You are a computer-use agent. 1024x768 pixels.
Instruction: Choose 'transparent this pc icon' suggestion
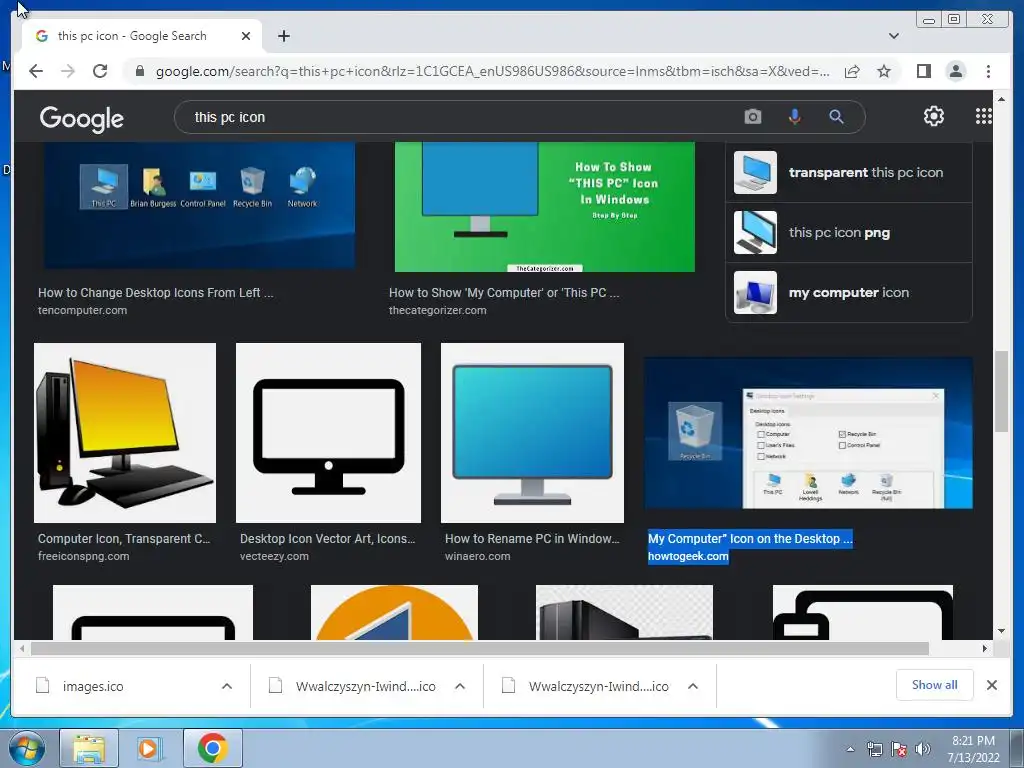click(x=848, y=172)
